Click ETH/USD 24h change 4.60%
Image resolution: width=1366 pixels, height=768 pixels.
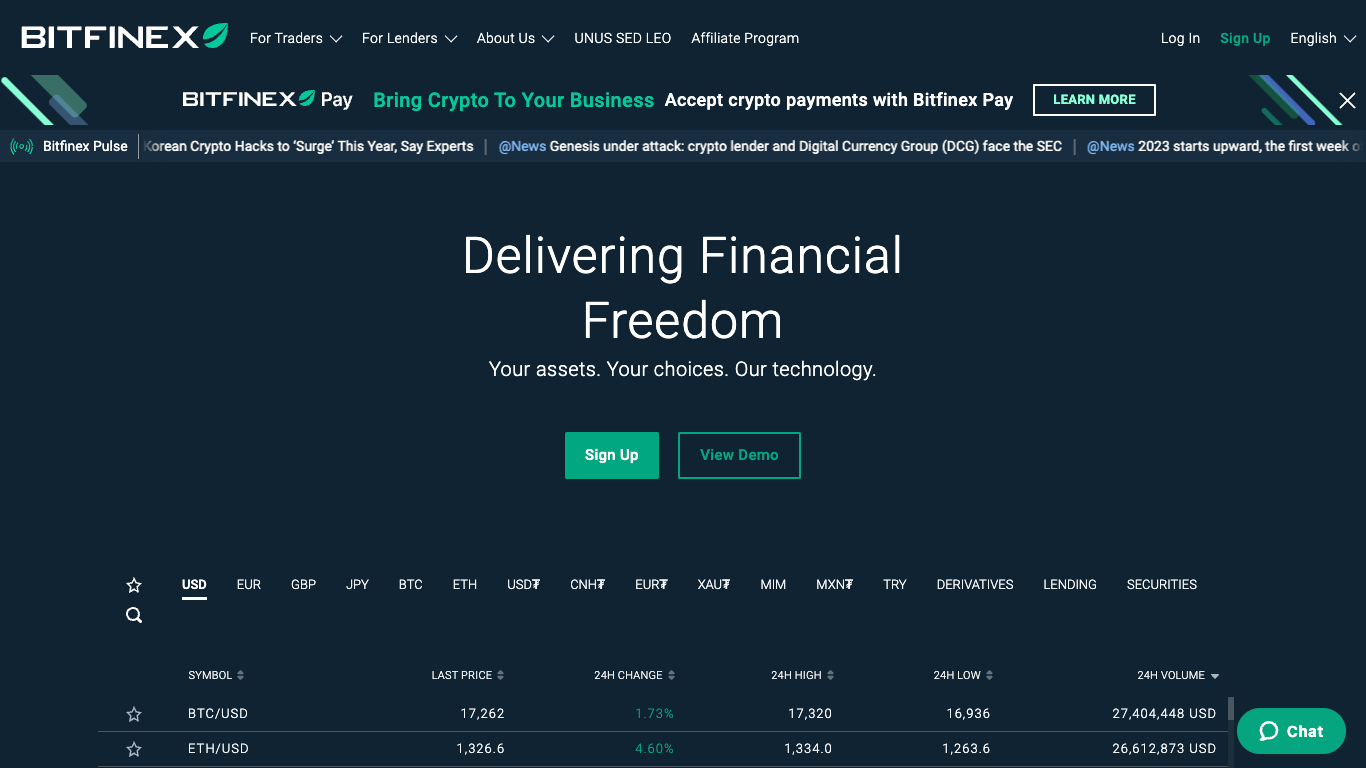pos(655,749)
